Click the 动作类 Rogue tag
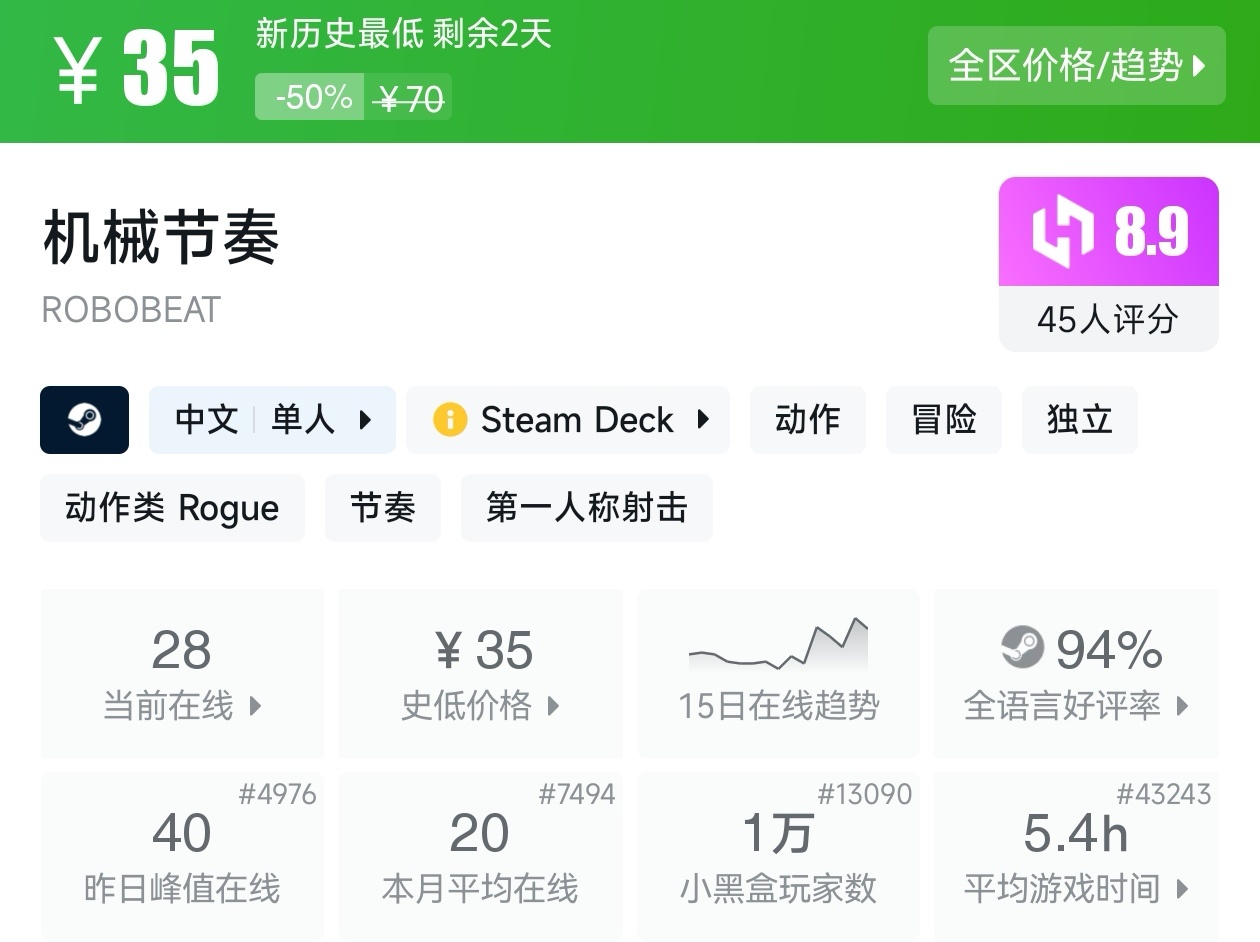Screen dimensions: 1260x942 pos(172,508)
